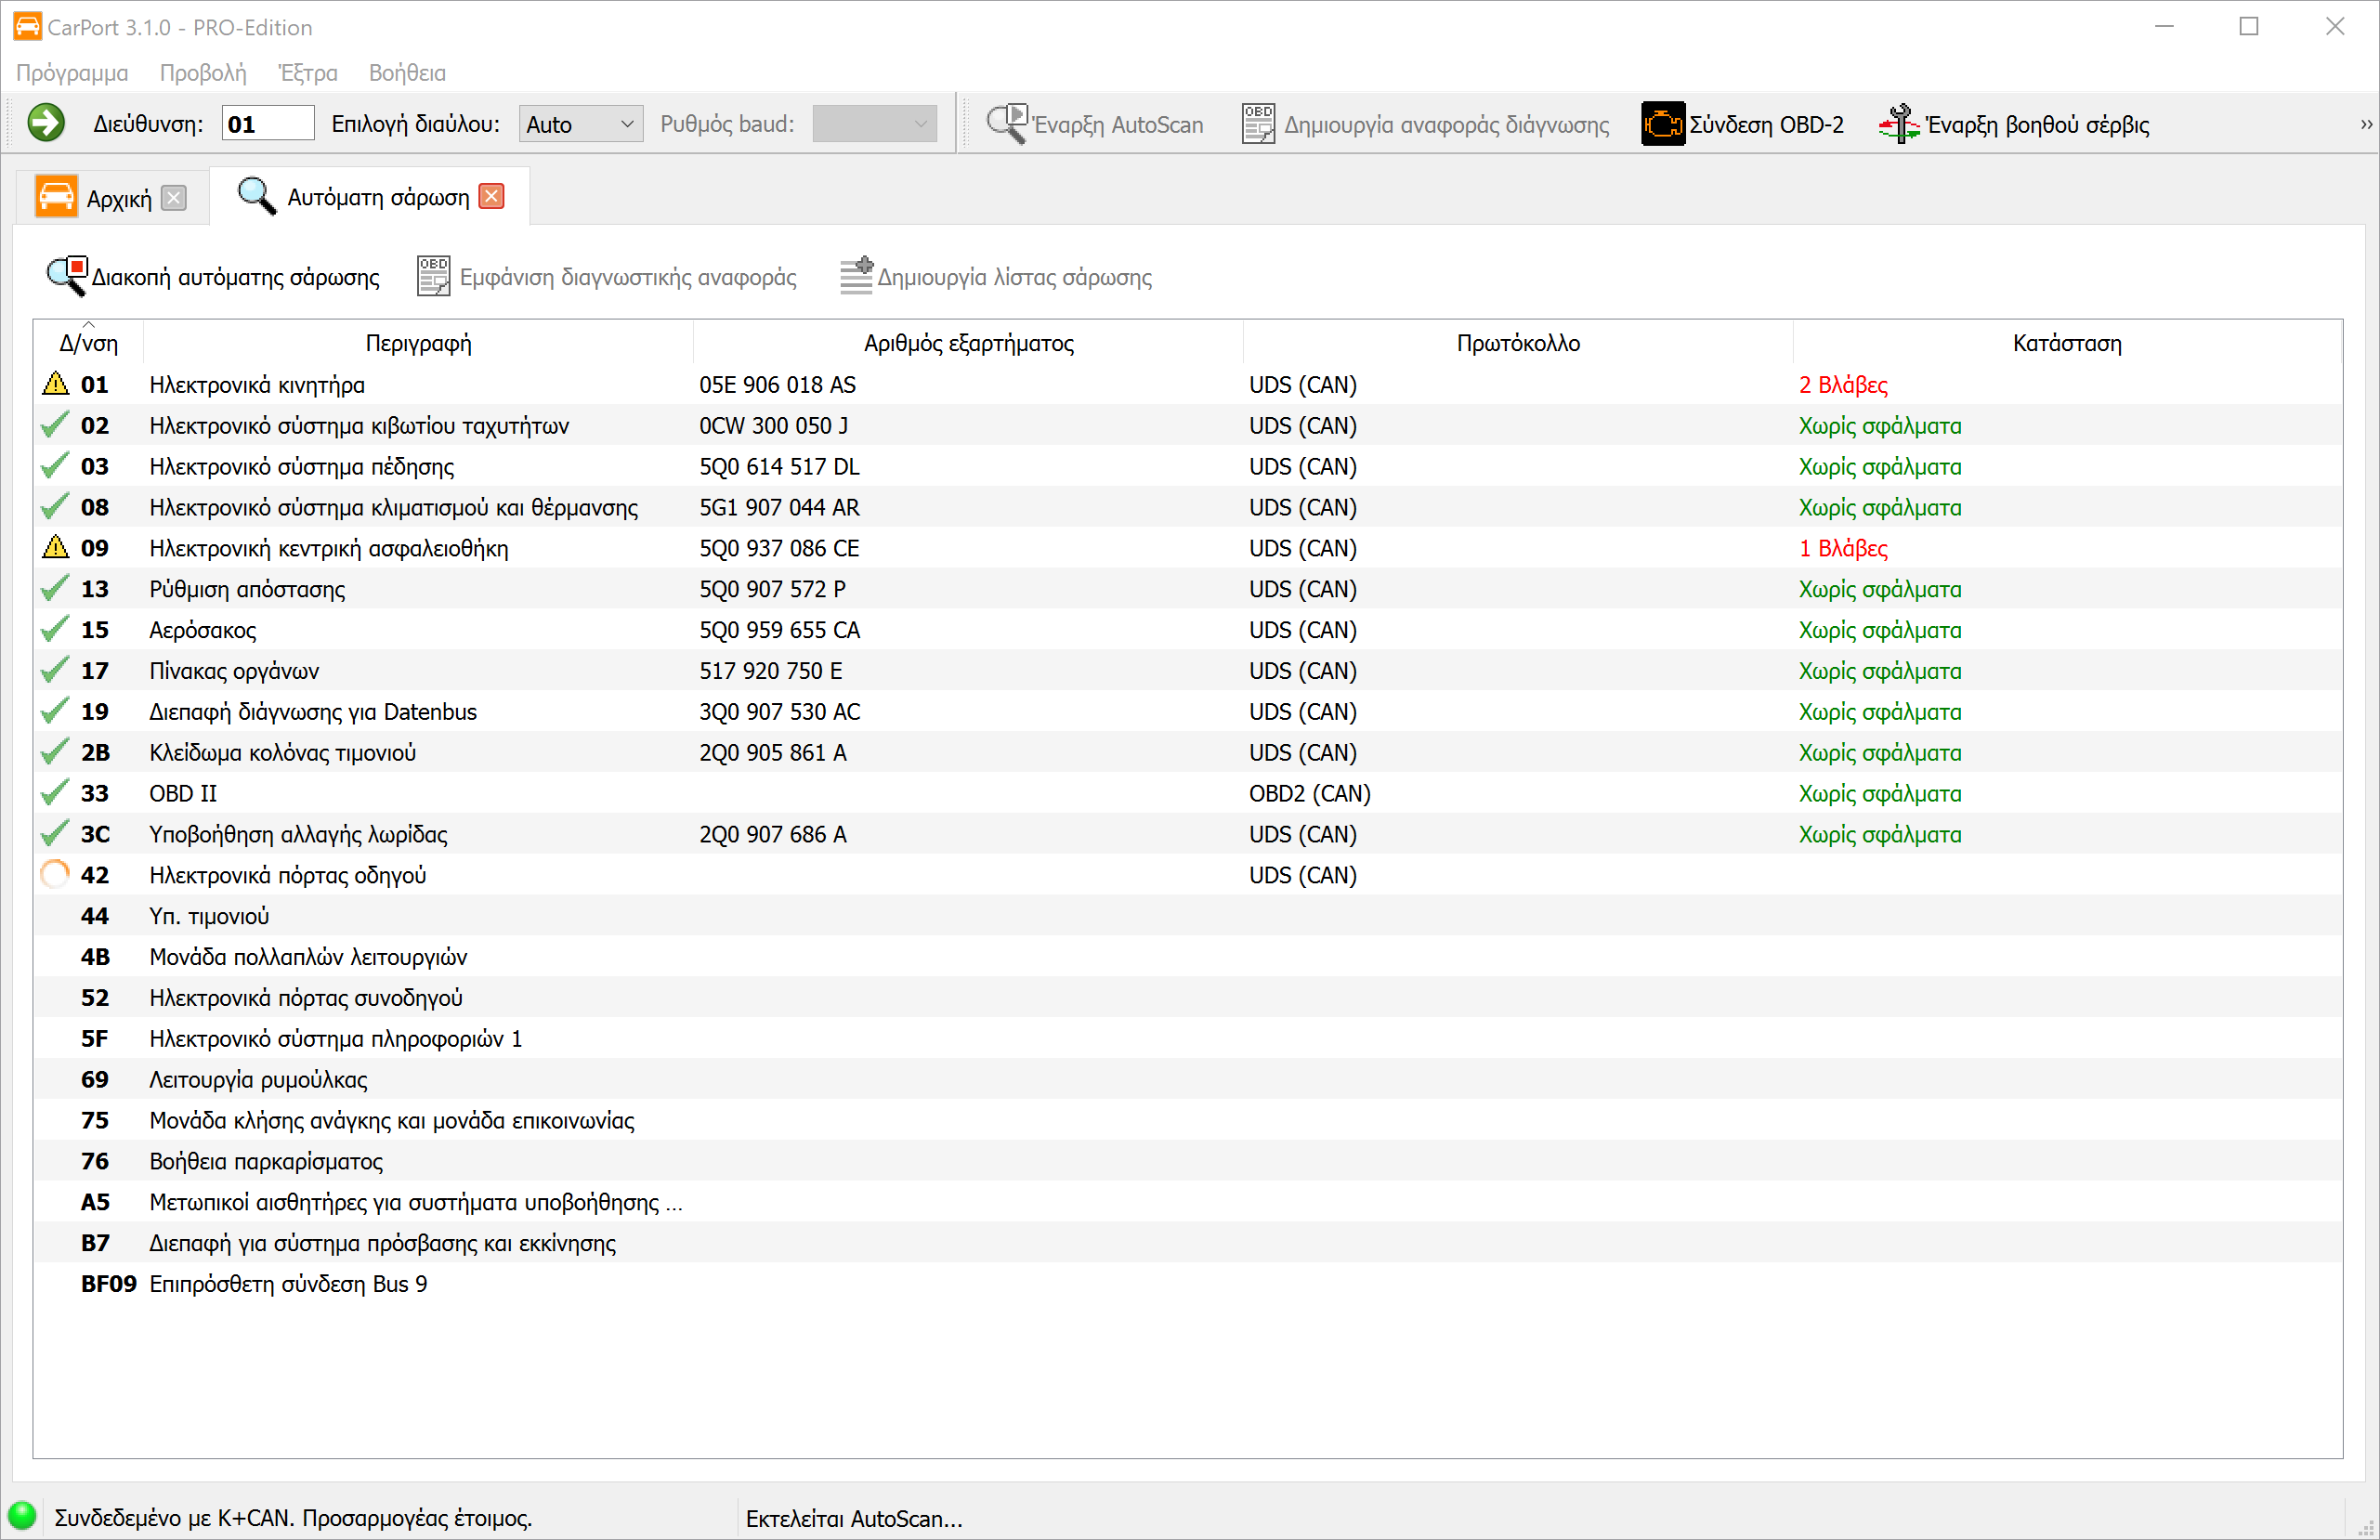The width and height of the screenshot is (2380, 1540).
Task: Create diagnostic report via OBD icon
Action: (x=1258, y=124)
